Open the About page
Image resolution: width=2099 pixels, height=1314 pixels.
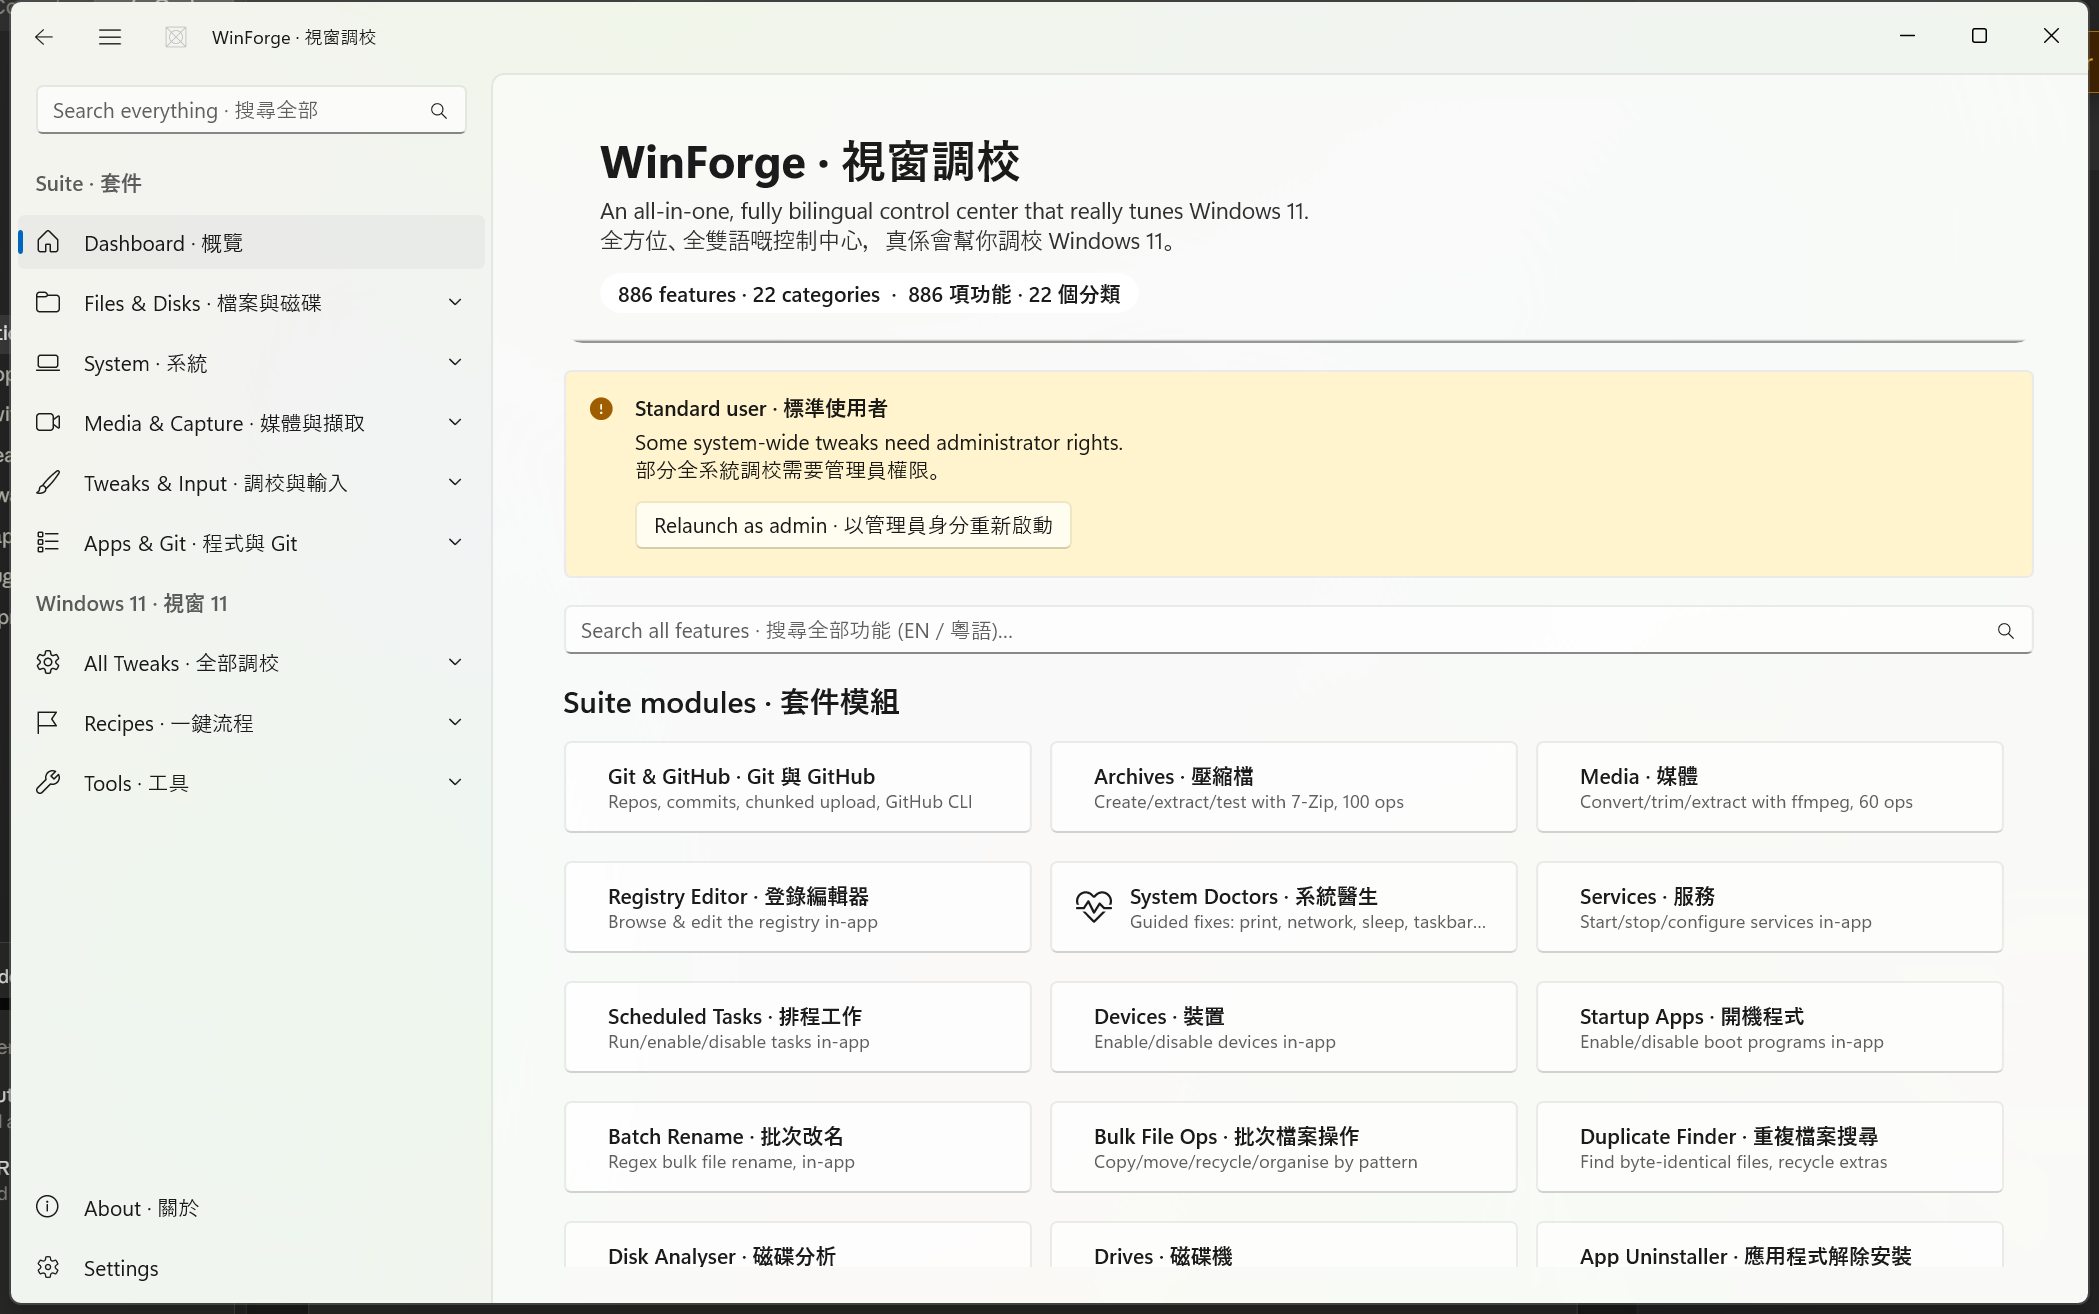251,1207
